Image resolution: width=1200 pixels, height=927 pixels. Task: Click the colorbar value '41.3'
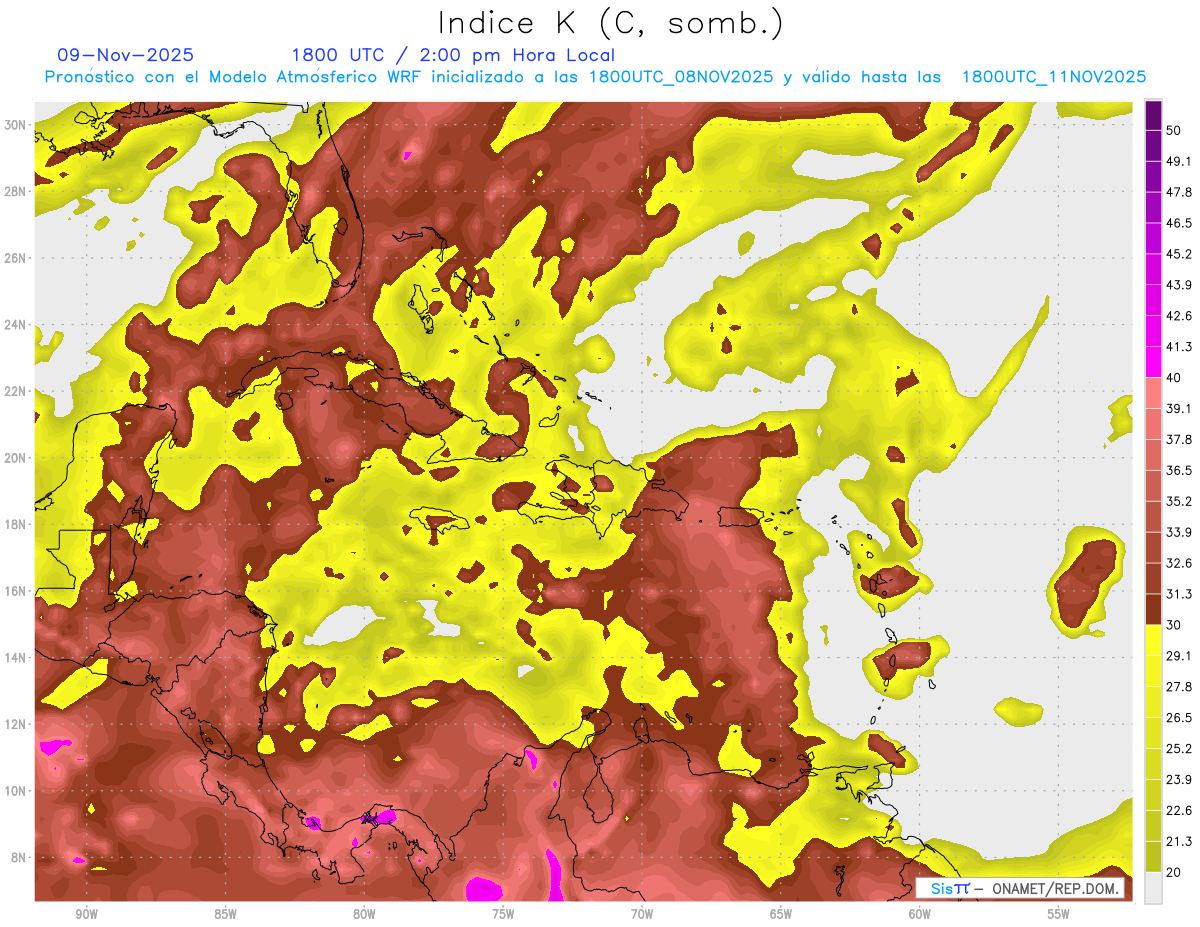pos(1179,347)
